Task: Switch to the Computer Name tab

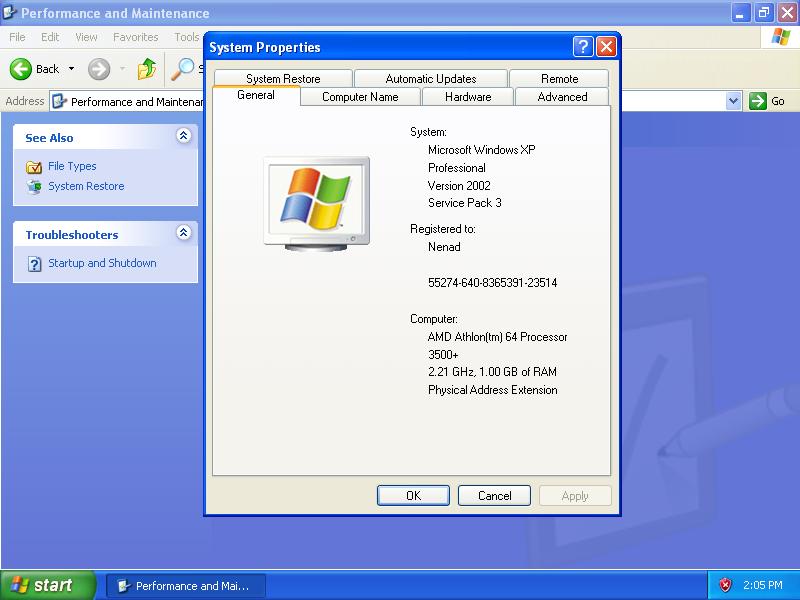Action: (x=360, y=97)
